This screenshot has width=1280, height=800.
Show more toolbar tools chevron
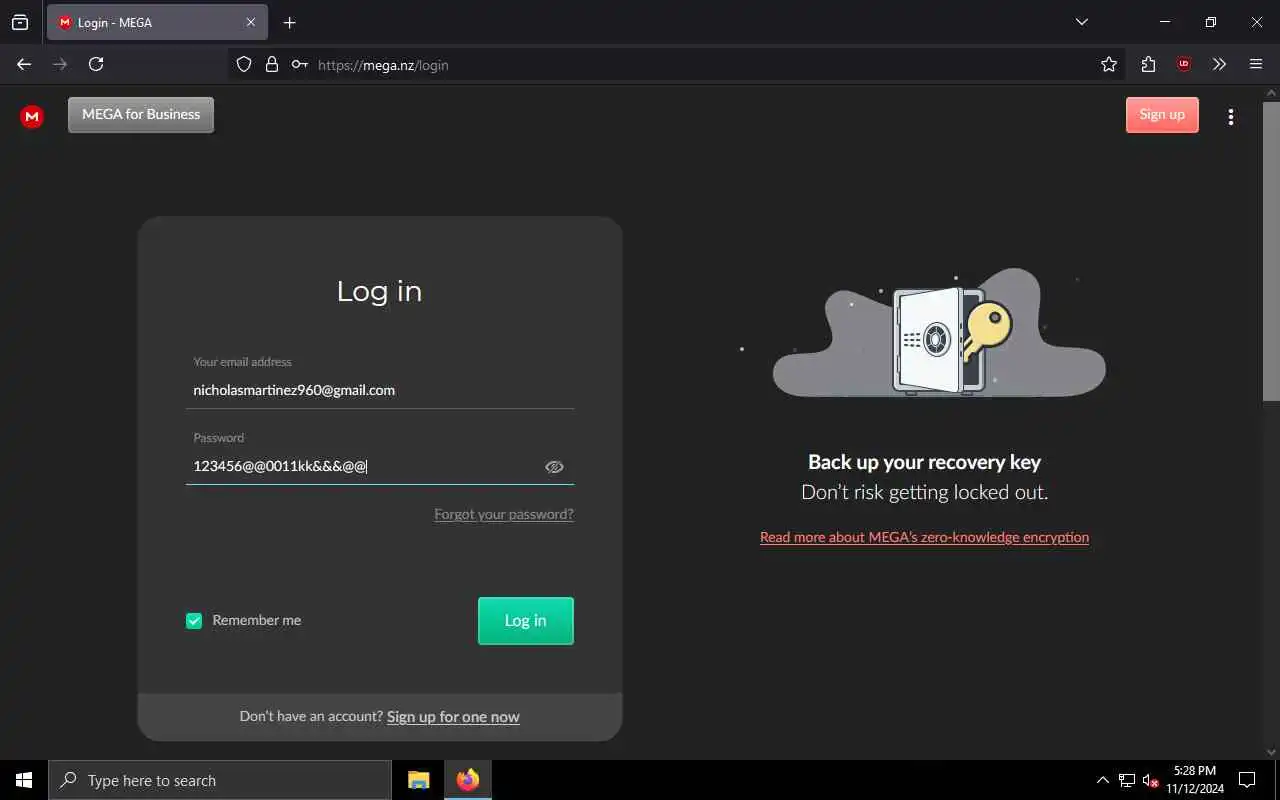pyautogui.click(x=1219, y=64)
